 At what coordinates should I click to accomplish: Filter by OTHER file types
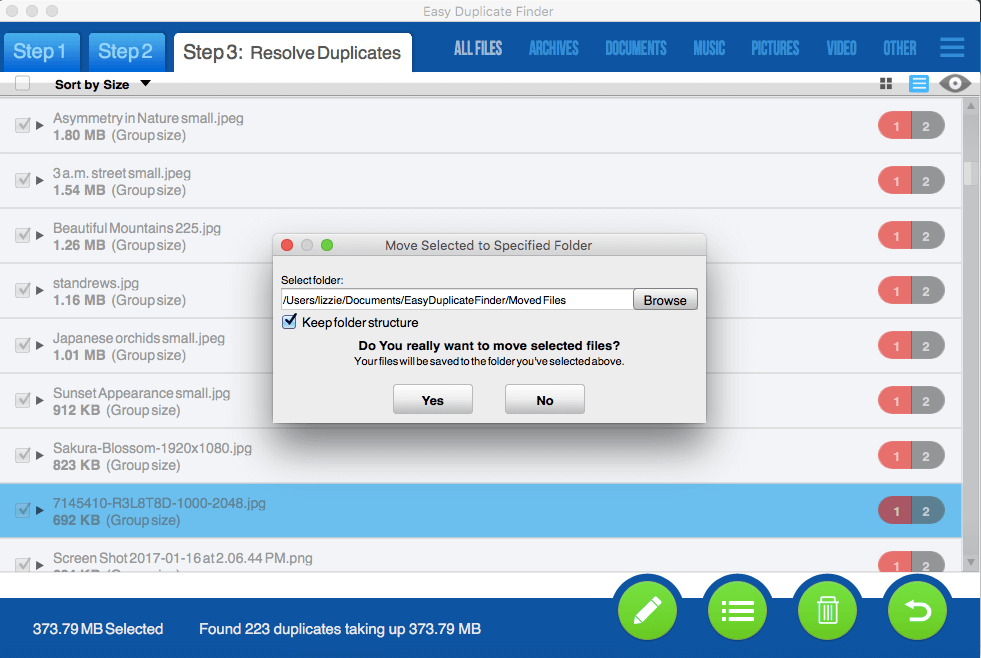tap(900, 48)
